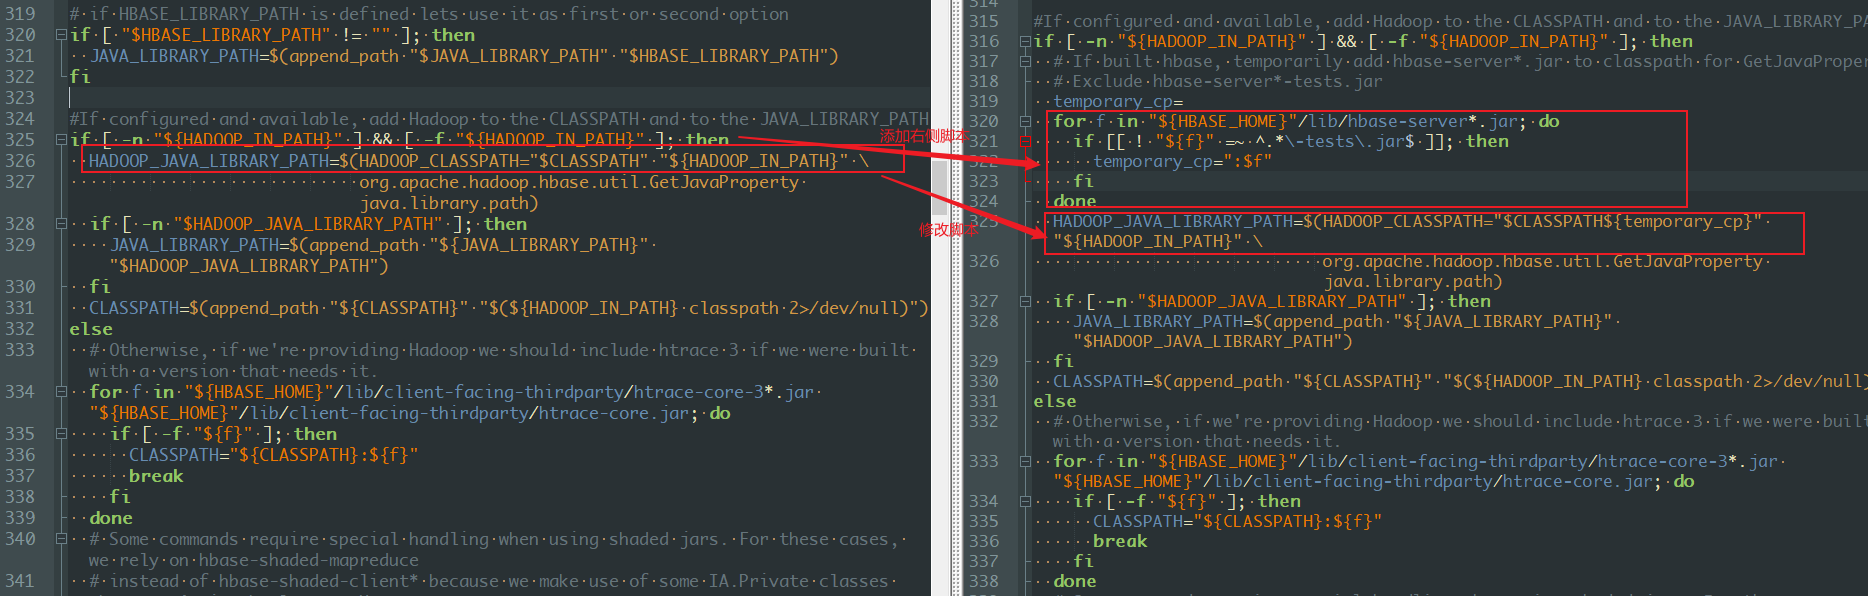Click line number 319 in left pane
The height and width of the screenshot is (596, 1868).
20,14
